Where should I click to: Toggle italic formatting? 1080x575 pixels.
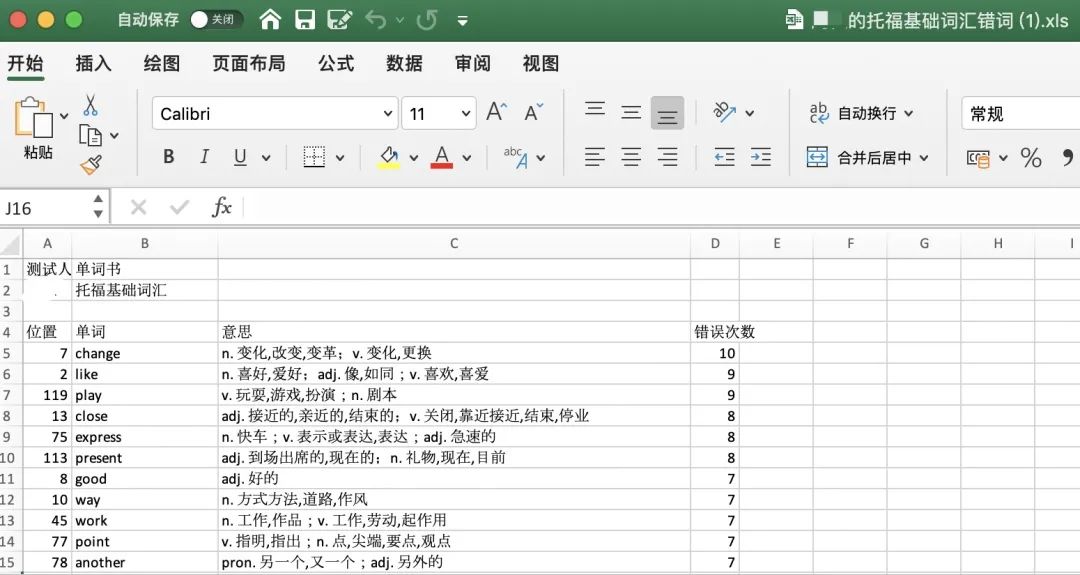coord(204,157)
